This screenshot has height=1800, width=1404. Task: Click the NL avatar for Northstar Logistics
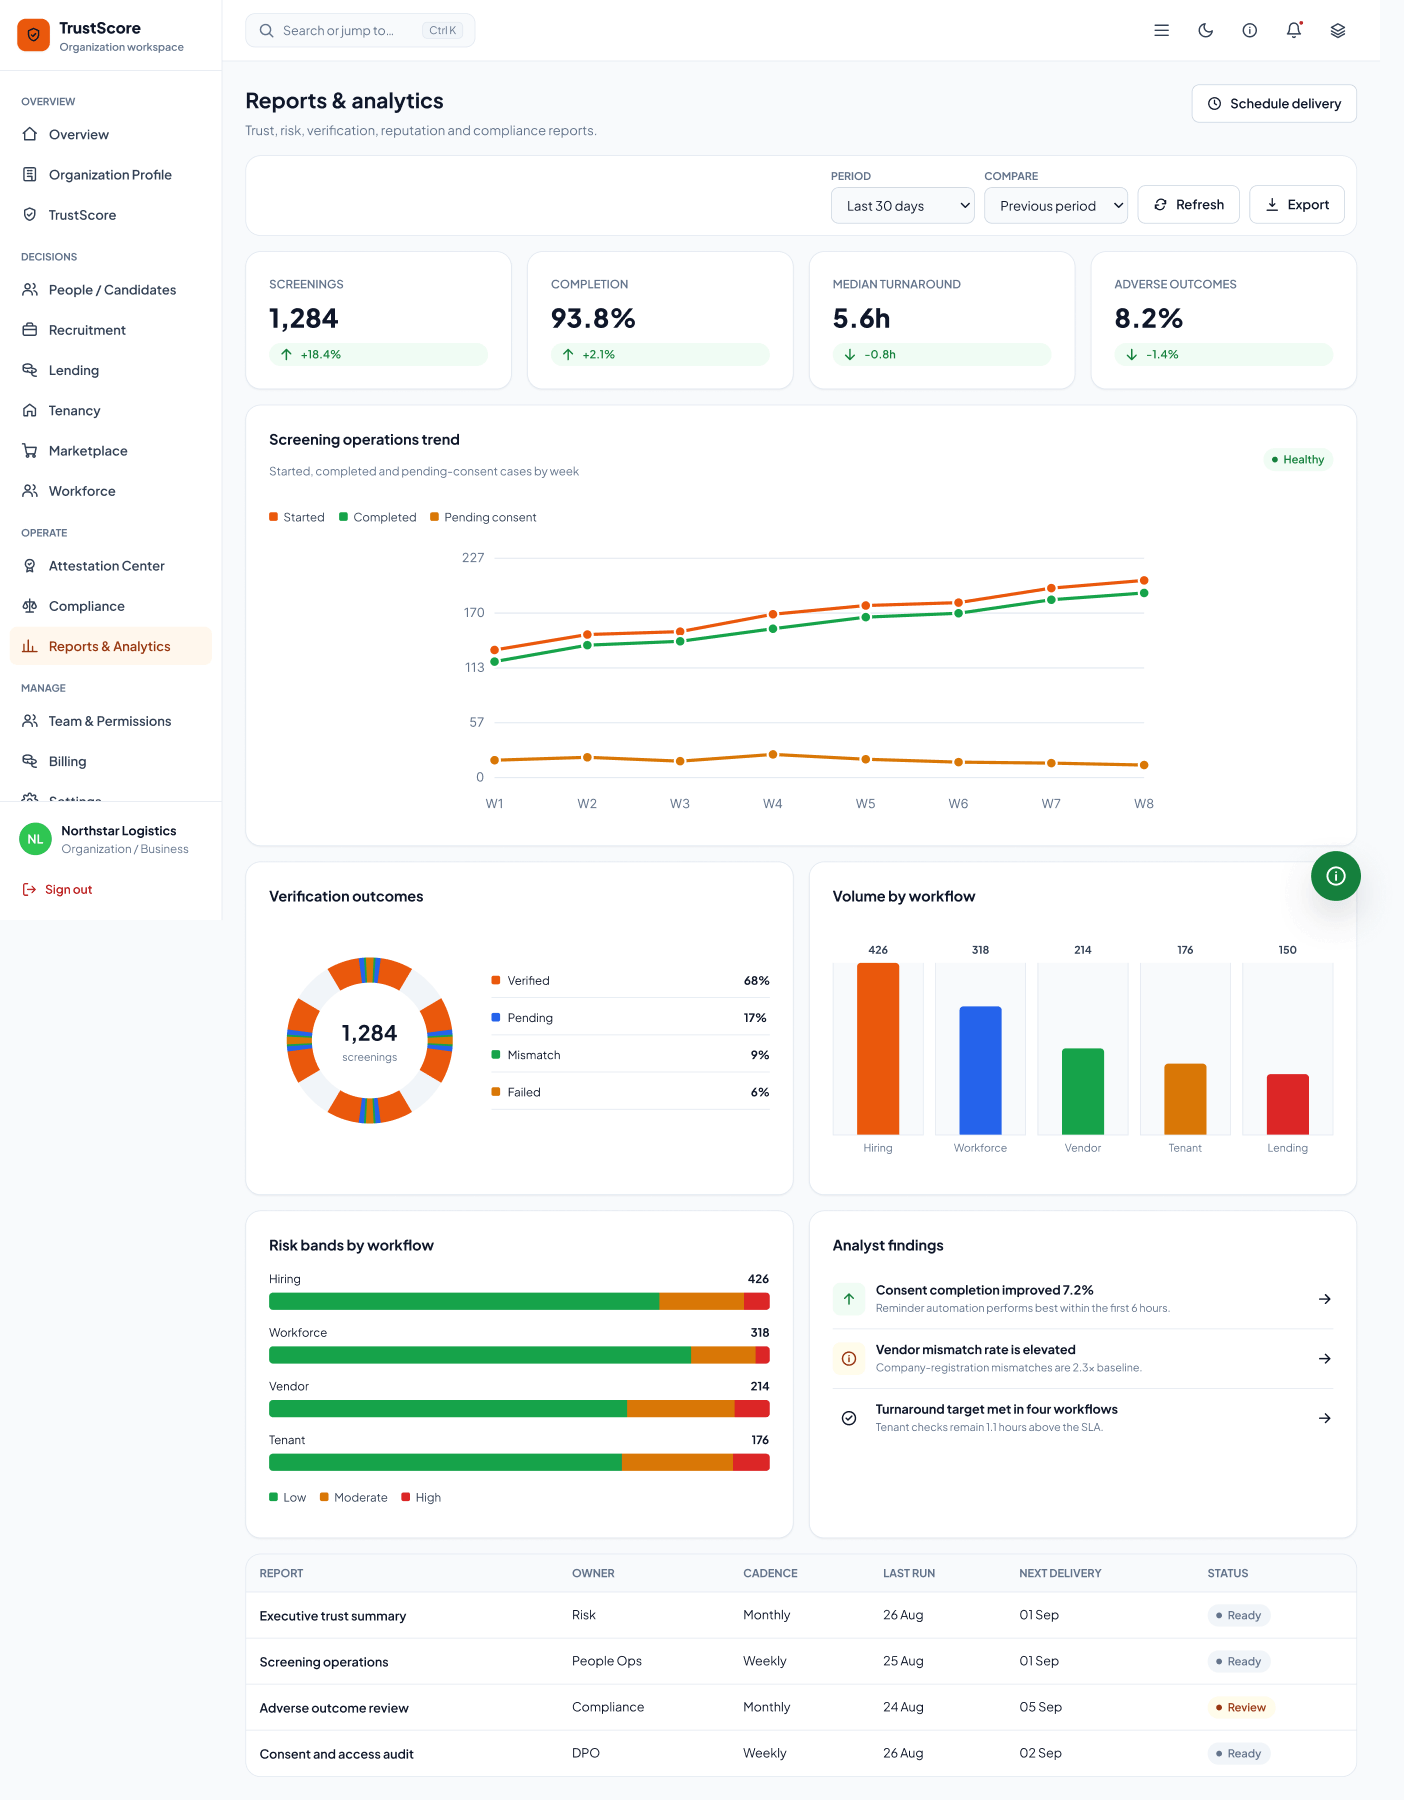[36, 839]
